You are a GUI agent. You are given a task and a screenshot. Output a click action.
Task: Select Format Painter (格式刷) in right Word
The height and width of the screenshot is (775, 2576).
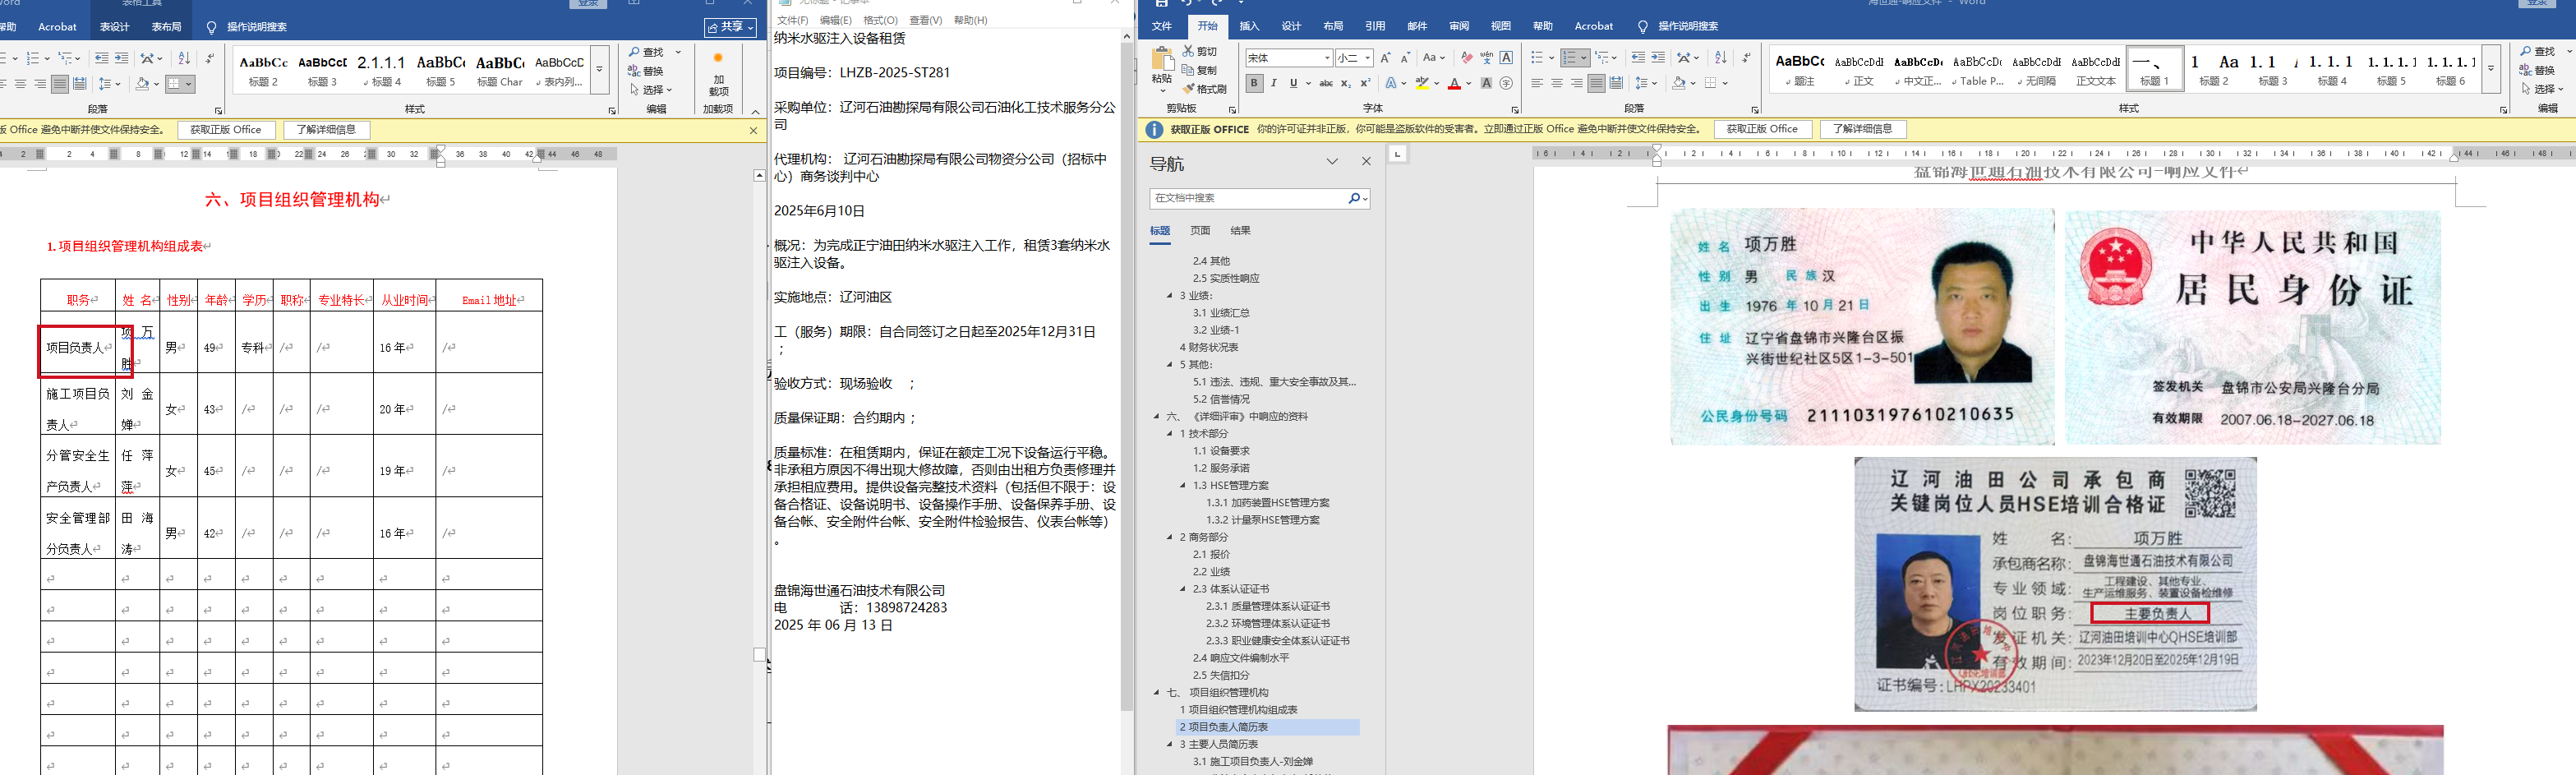pos(1204,89)
